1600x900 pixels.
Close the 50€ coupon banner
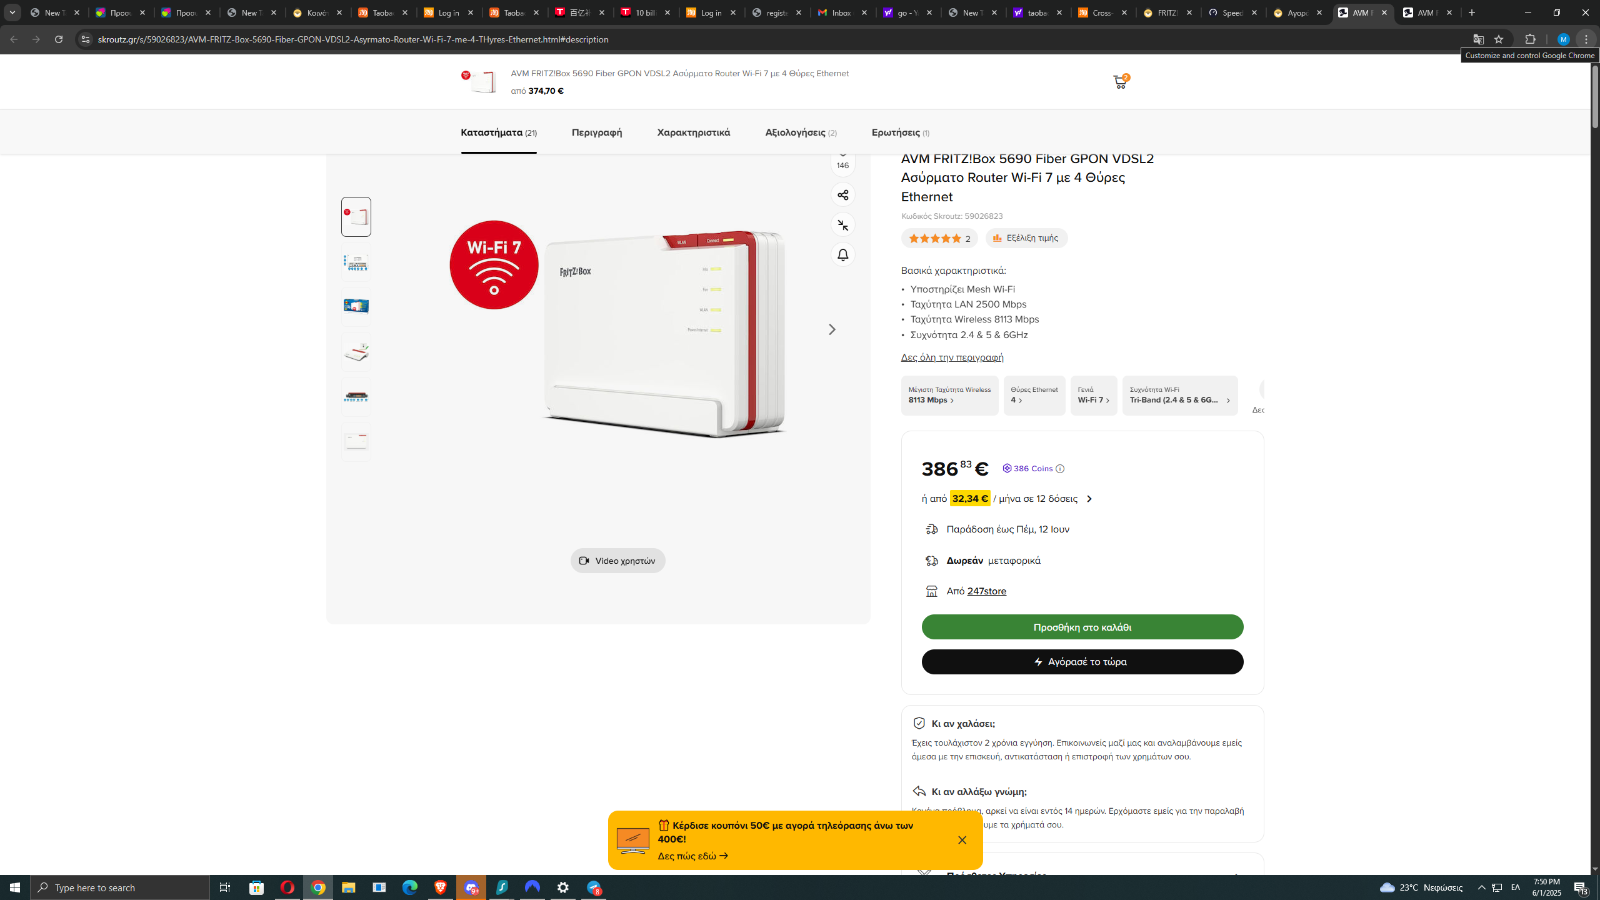coord(962,840)
